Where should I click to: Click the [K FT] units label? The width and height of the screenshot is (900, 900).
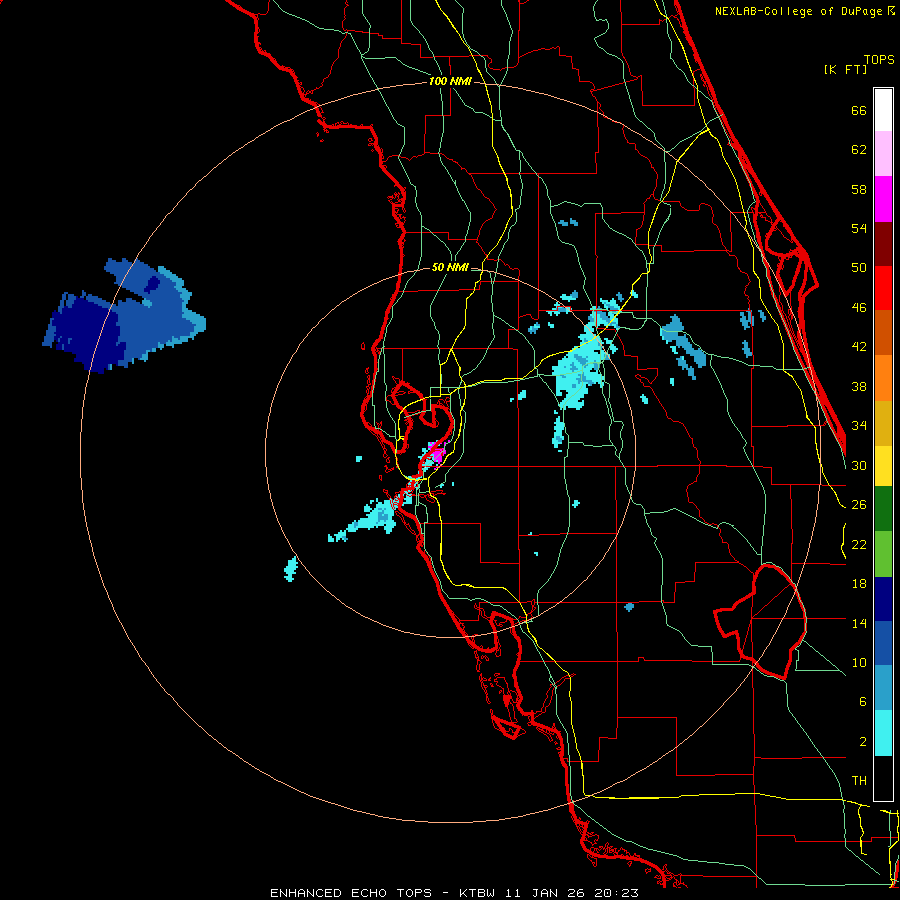click(x=845, y=69)
